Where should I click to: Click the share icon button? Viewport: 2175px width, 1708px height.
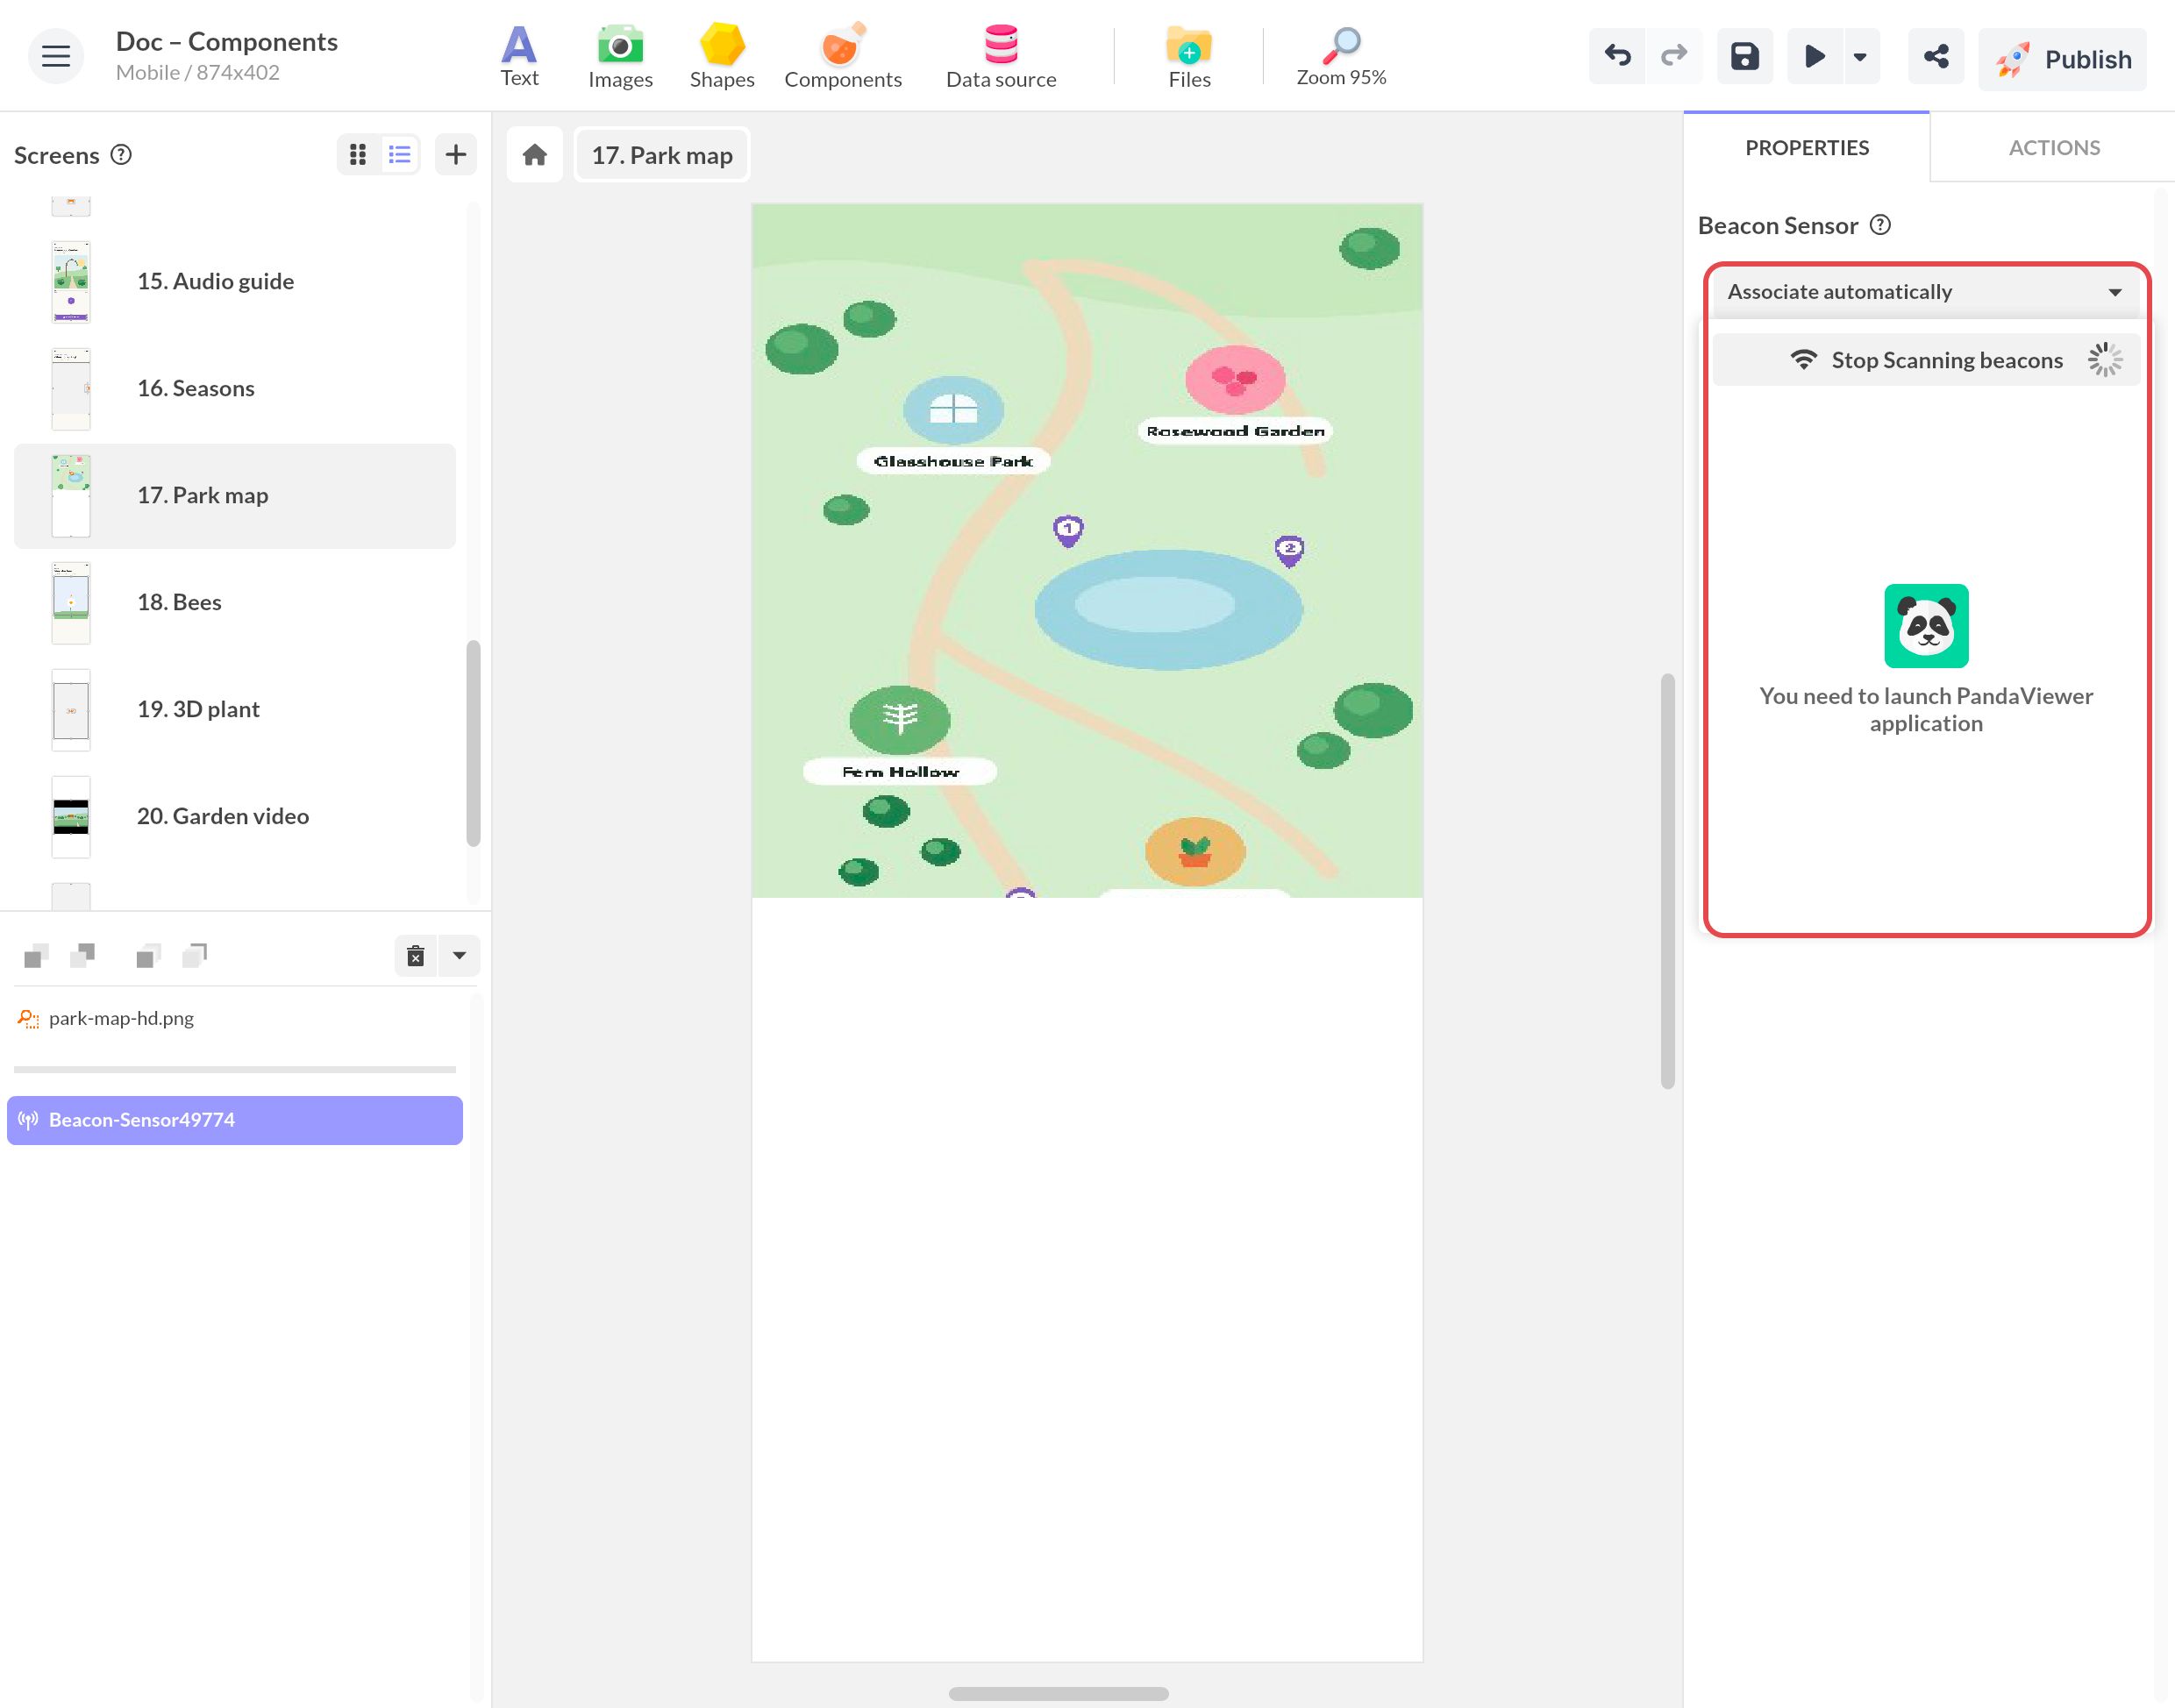(1935, 57)
